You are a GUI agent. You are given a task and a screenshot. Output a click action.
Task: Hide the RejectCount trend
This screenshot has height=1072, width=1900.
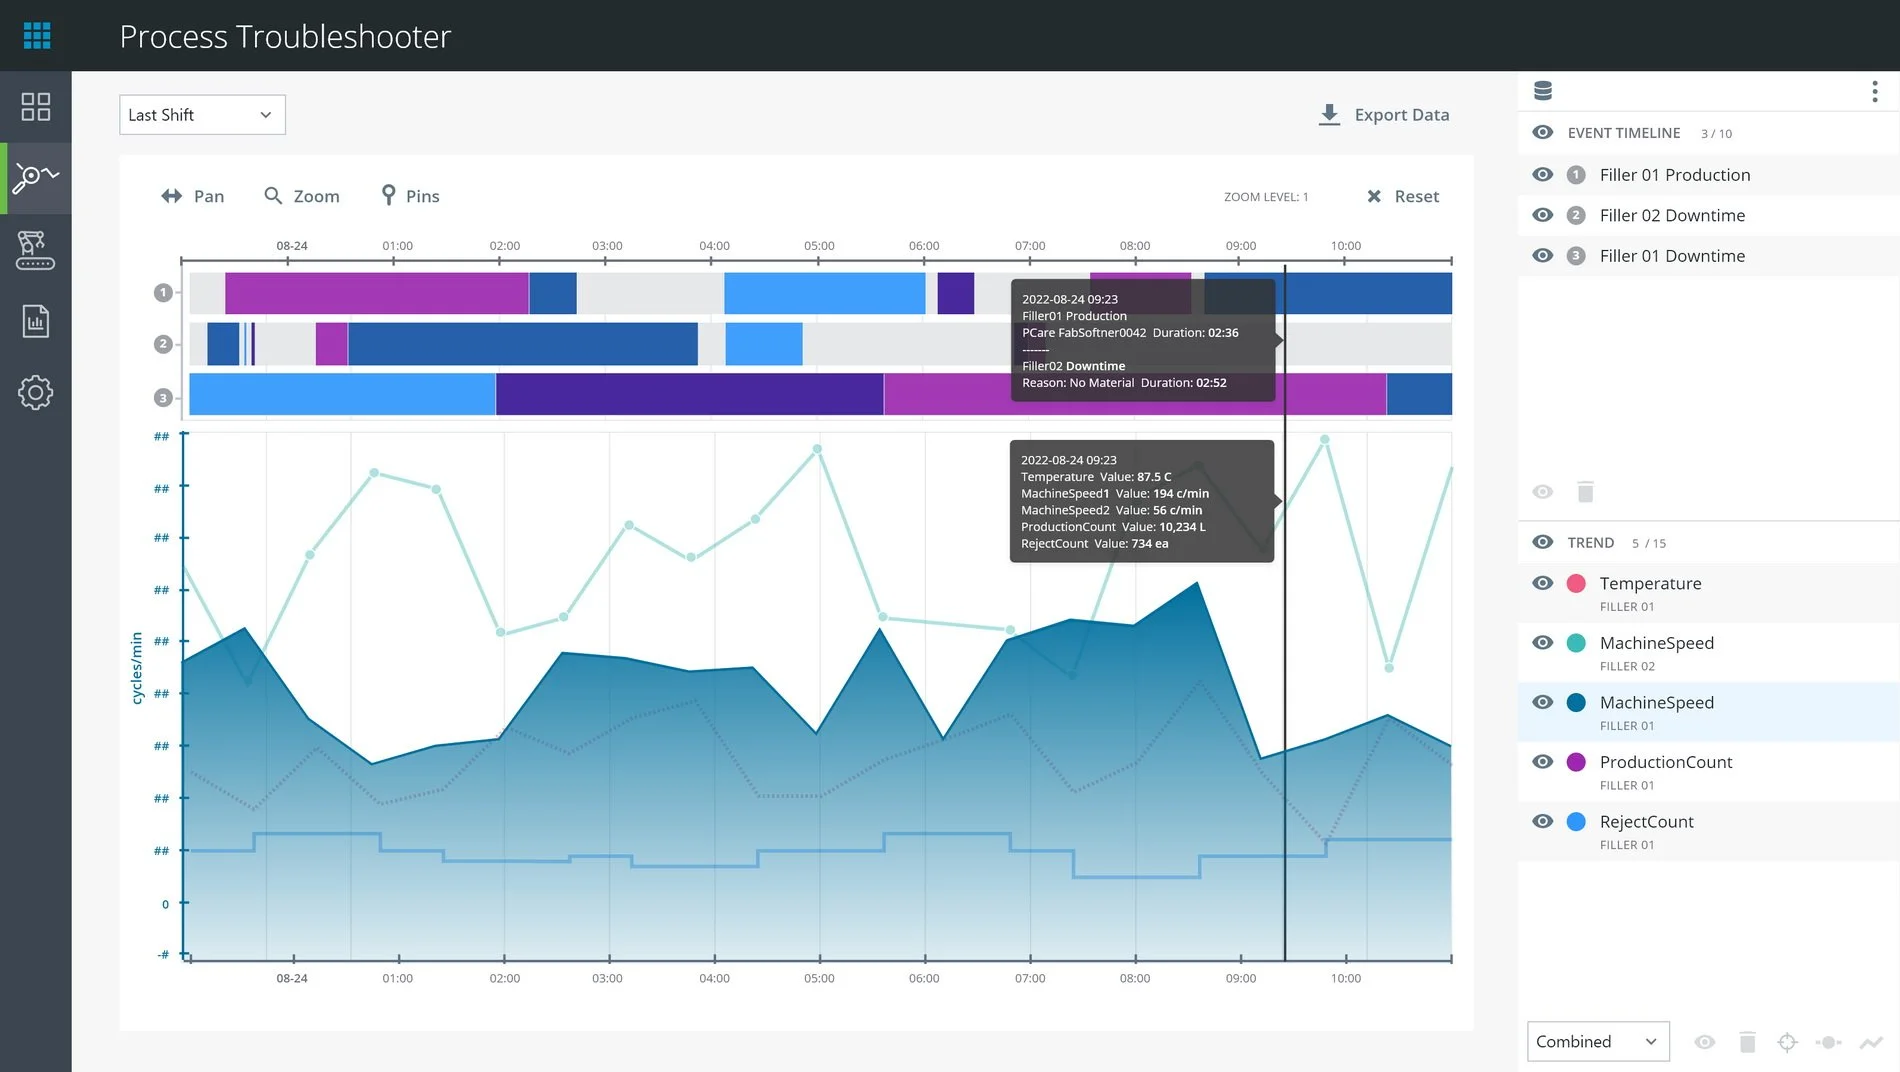point(1543,821)
